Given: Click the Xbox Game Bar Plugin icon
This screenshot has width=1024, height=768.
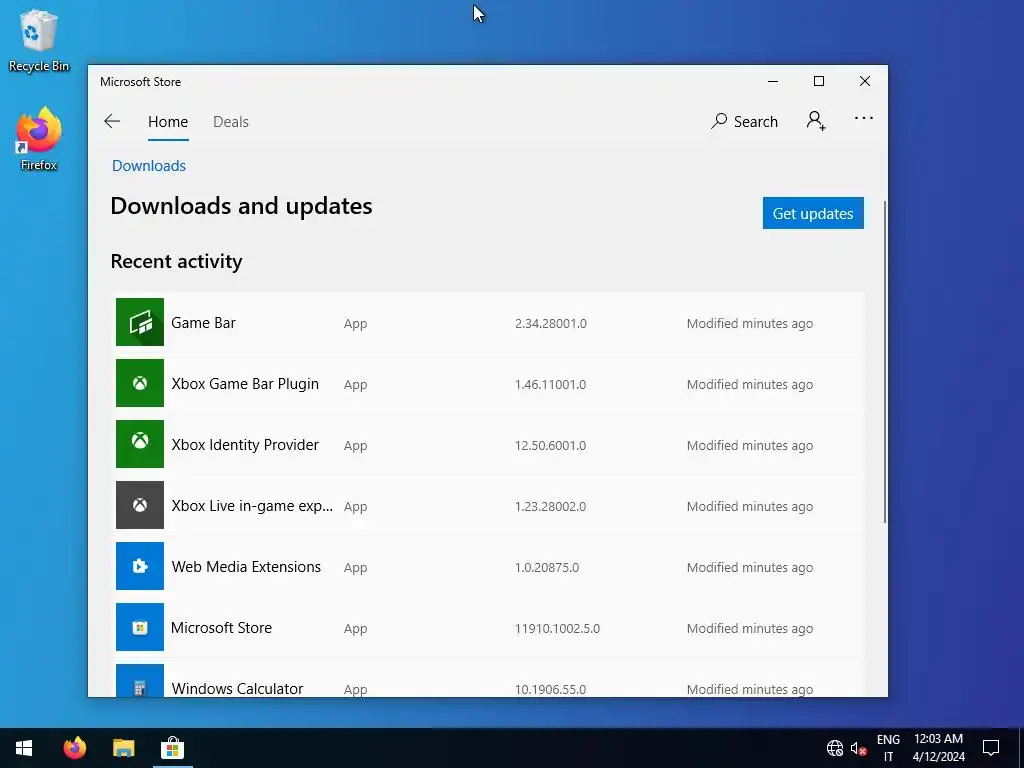Looking at the screenshot, I should 140,383.
